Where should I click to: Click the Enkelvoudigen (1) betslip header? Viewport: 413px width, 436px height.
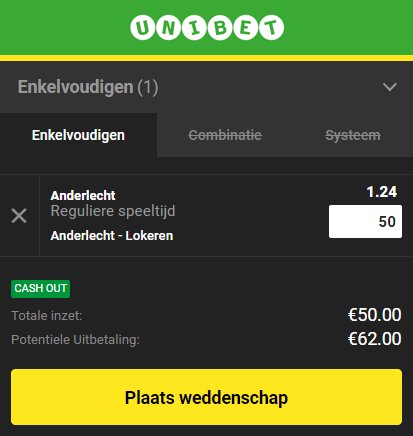88,87
